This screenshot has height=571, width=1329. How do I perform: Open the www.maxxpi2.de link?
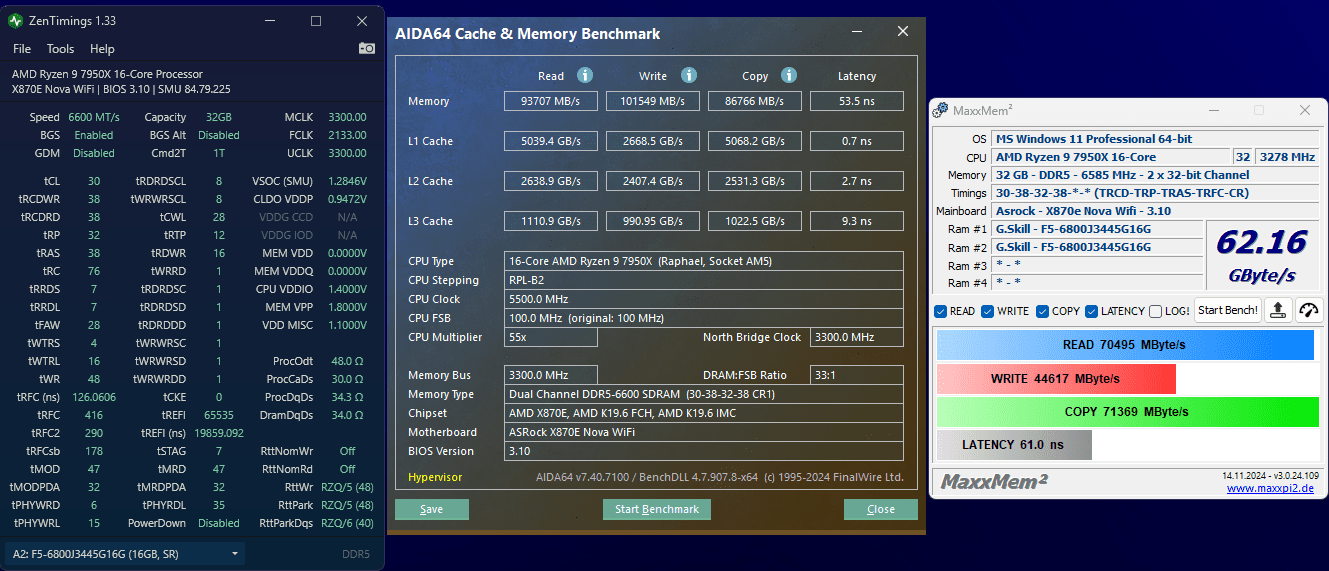coord(1271,488)
